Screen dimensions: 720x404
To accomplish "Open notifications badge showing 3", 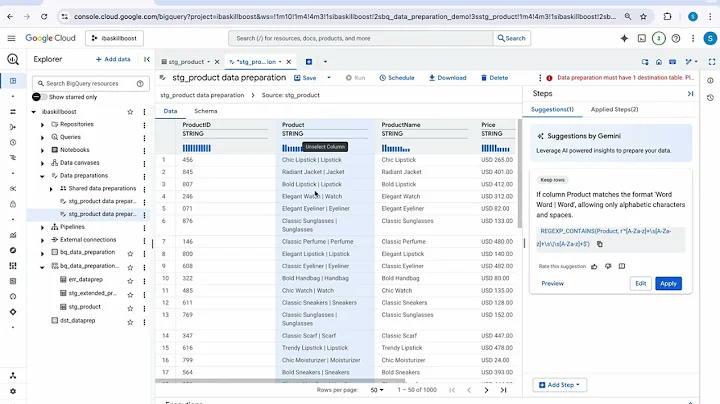I will pyautogui.click(x=658, y=39).
